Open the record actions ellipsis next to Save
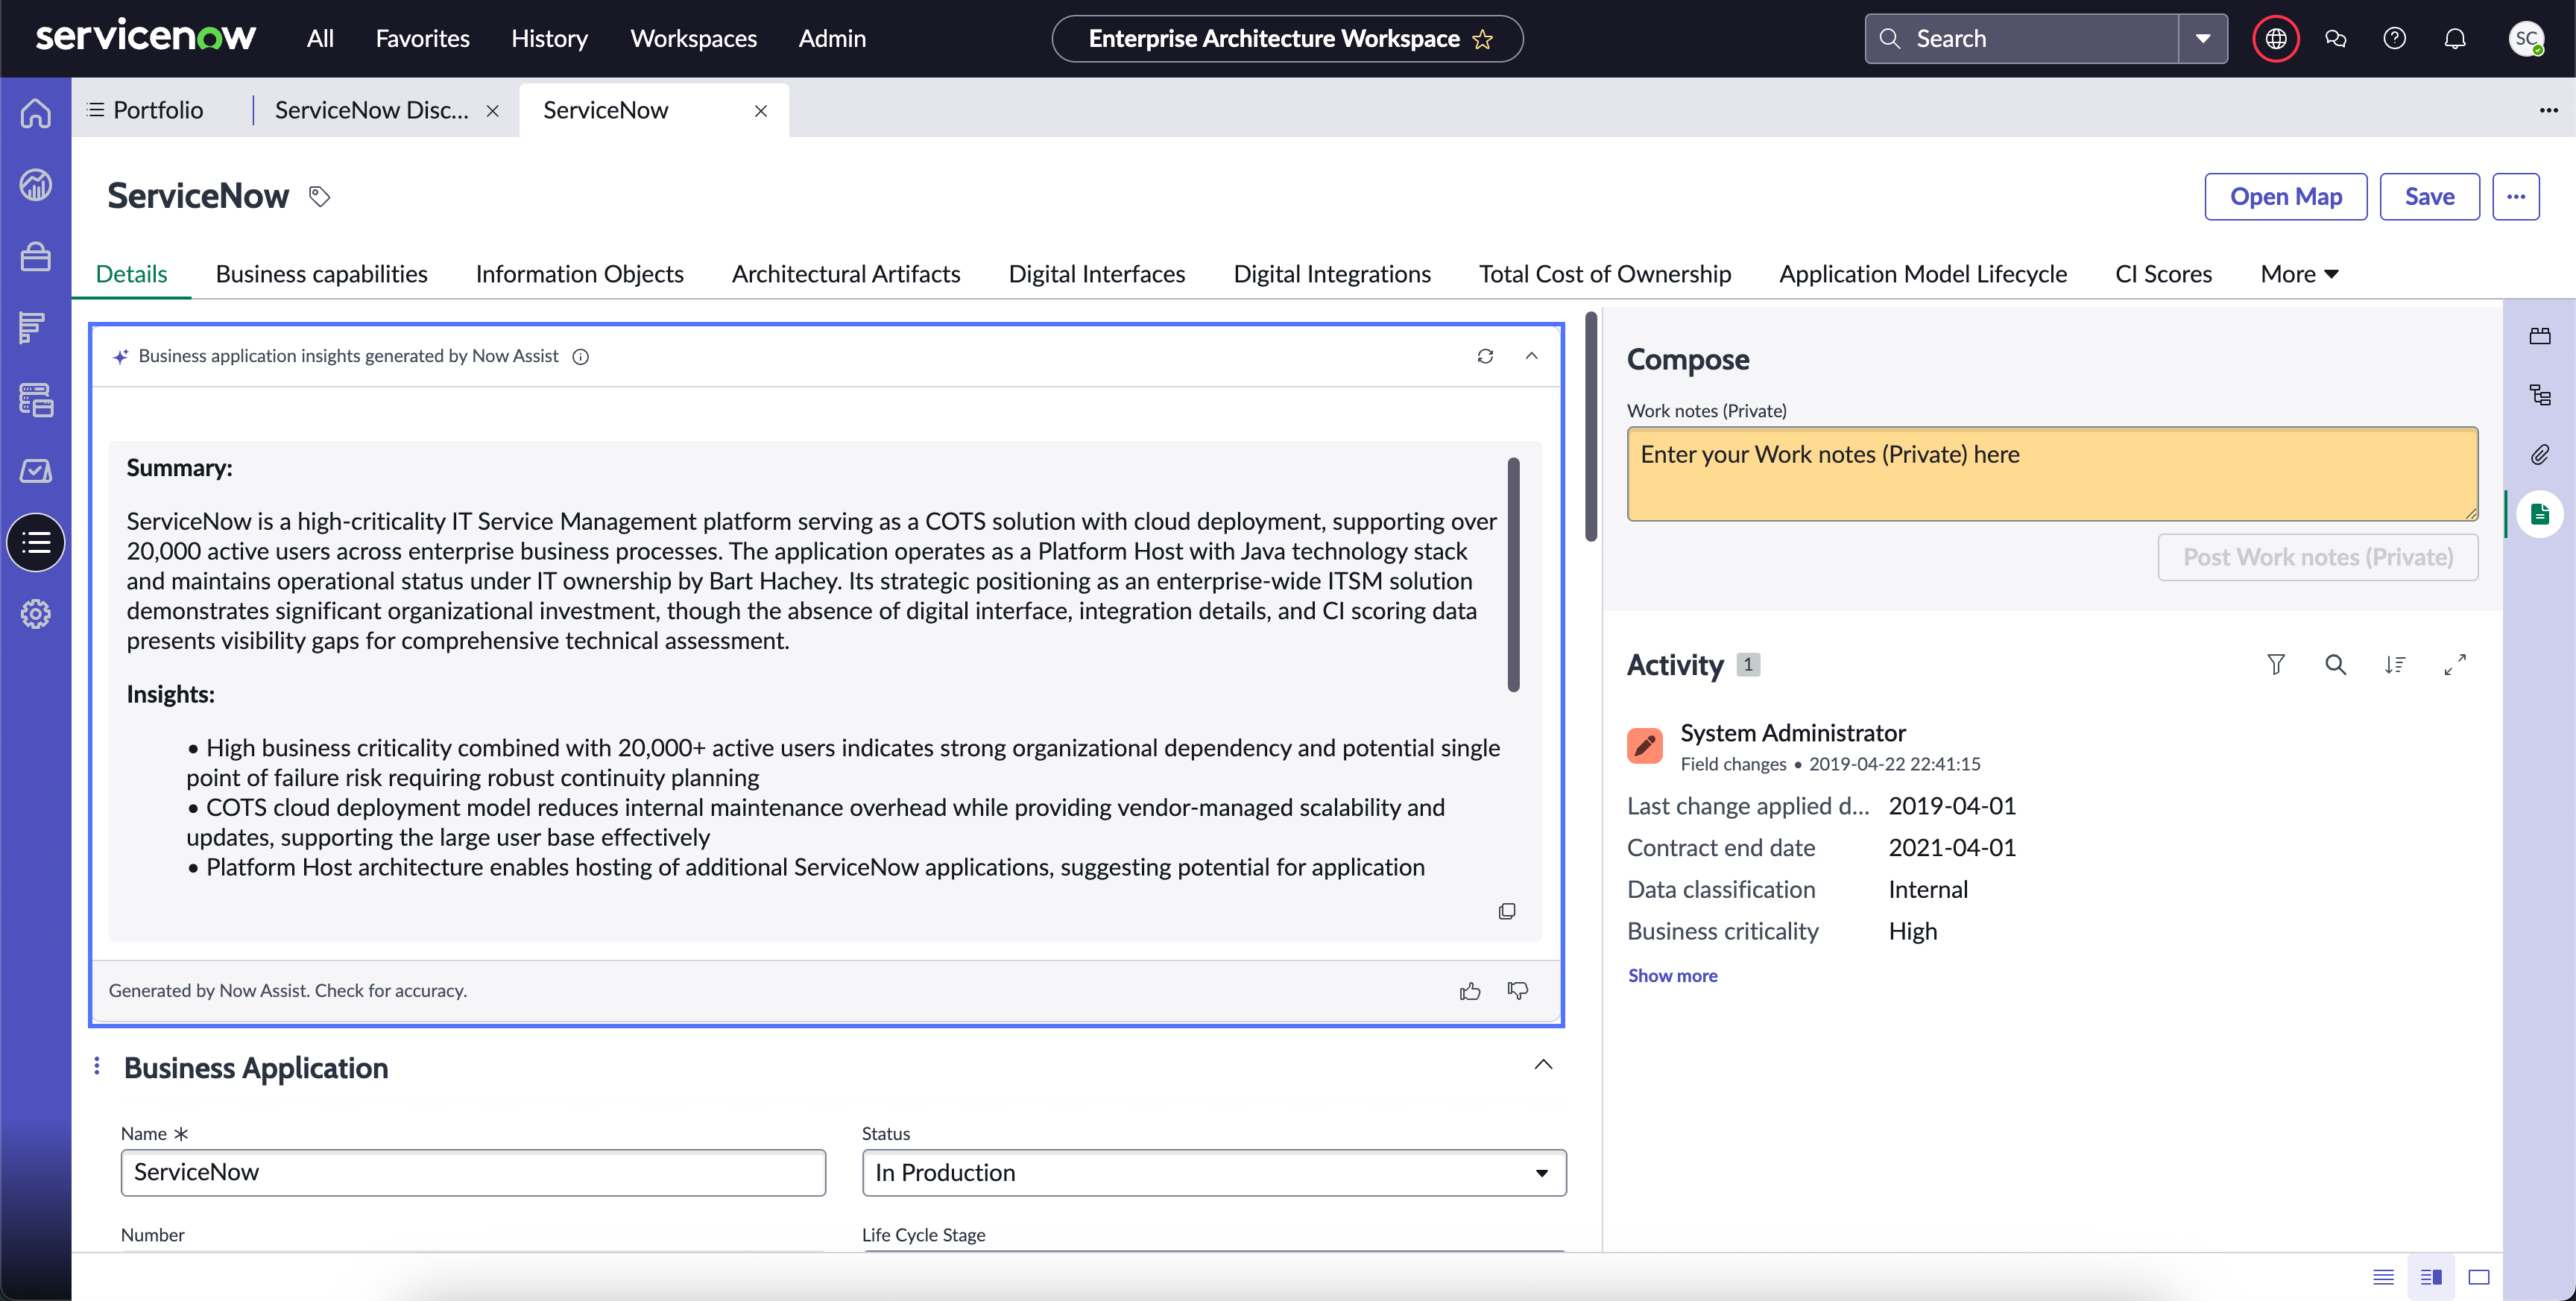Viewport: 2576px width, 1301px height. (2516, 197)
